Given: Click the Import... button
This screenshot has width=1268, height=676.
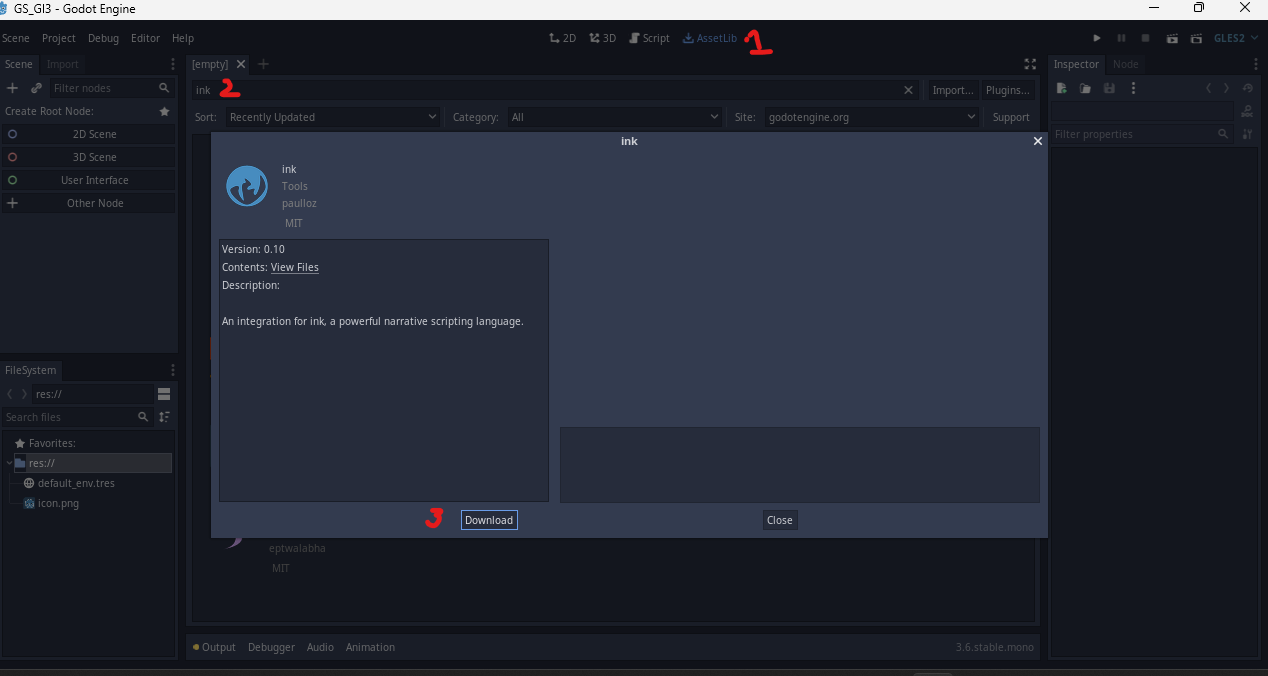Looking at the screenshot, I should pyautogui.click(x=953, y=90).
